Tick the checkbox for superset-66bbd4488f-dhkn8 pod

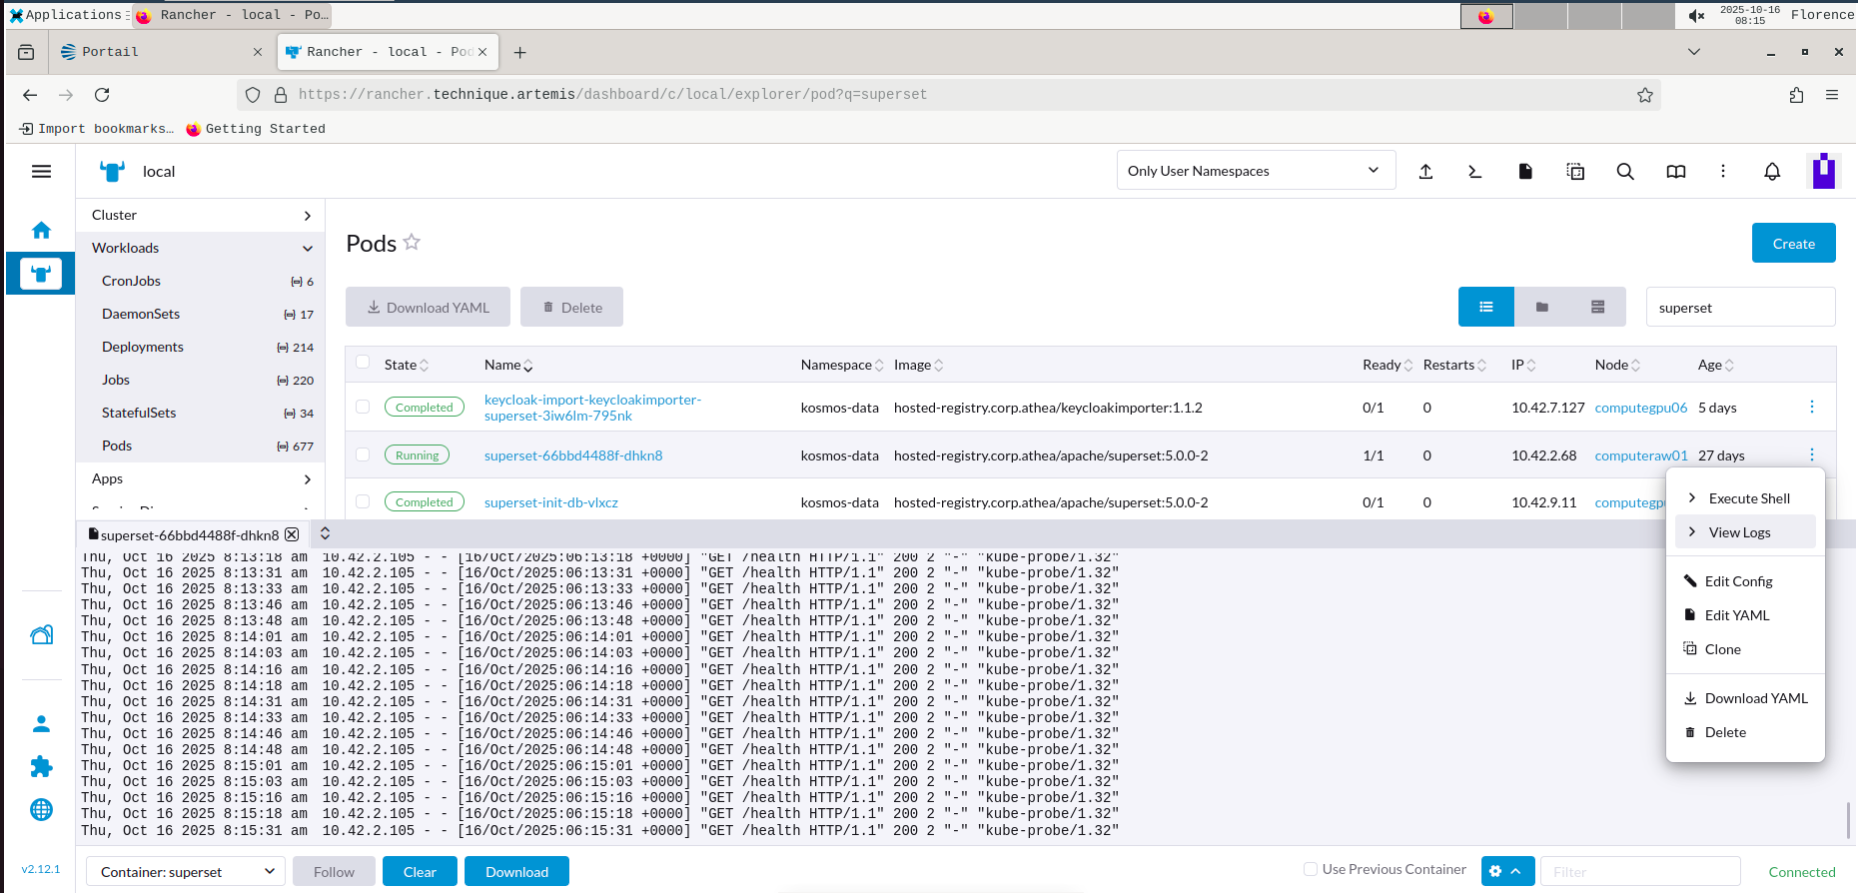click(x=363, y=455)
